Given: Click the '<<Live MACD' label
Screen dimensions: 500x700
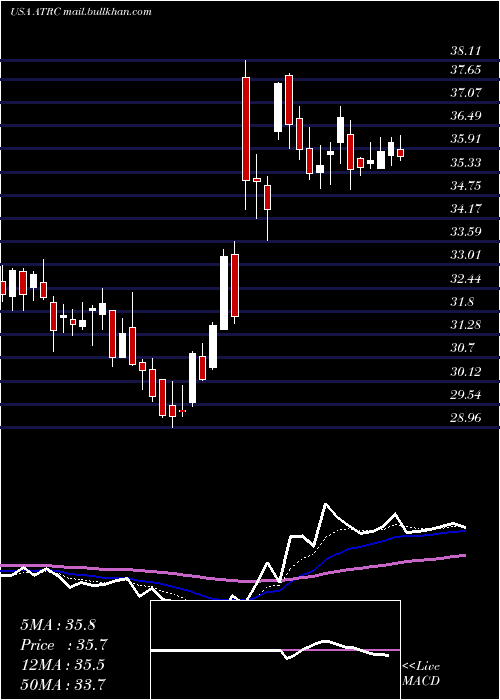Looking at the screenshot, I should [x=421, y=674].
